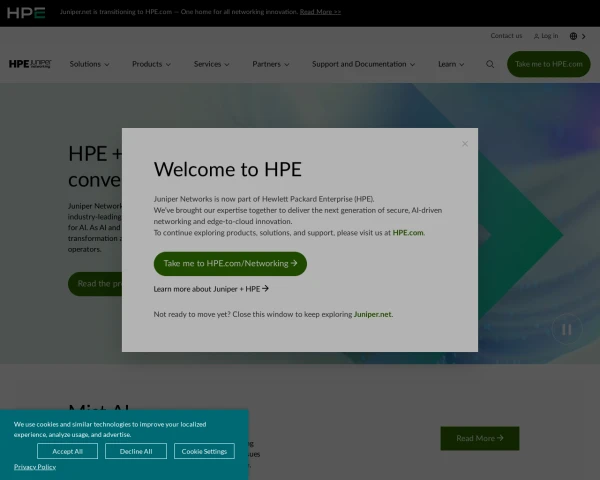Screen dimensions: 600x480
Task: Open the Privacy Policy link
Action: [x=35, y=467]
